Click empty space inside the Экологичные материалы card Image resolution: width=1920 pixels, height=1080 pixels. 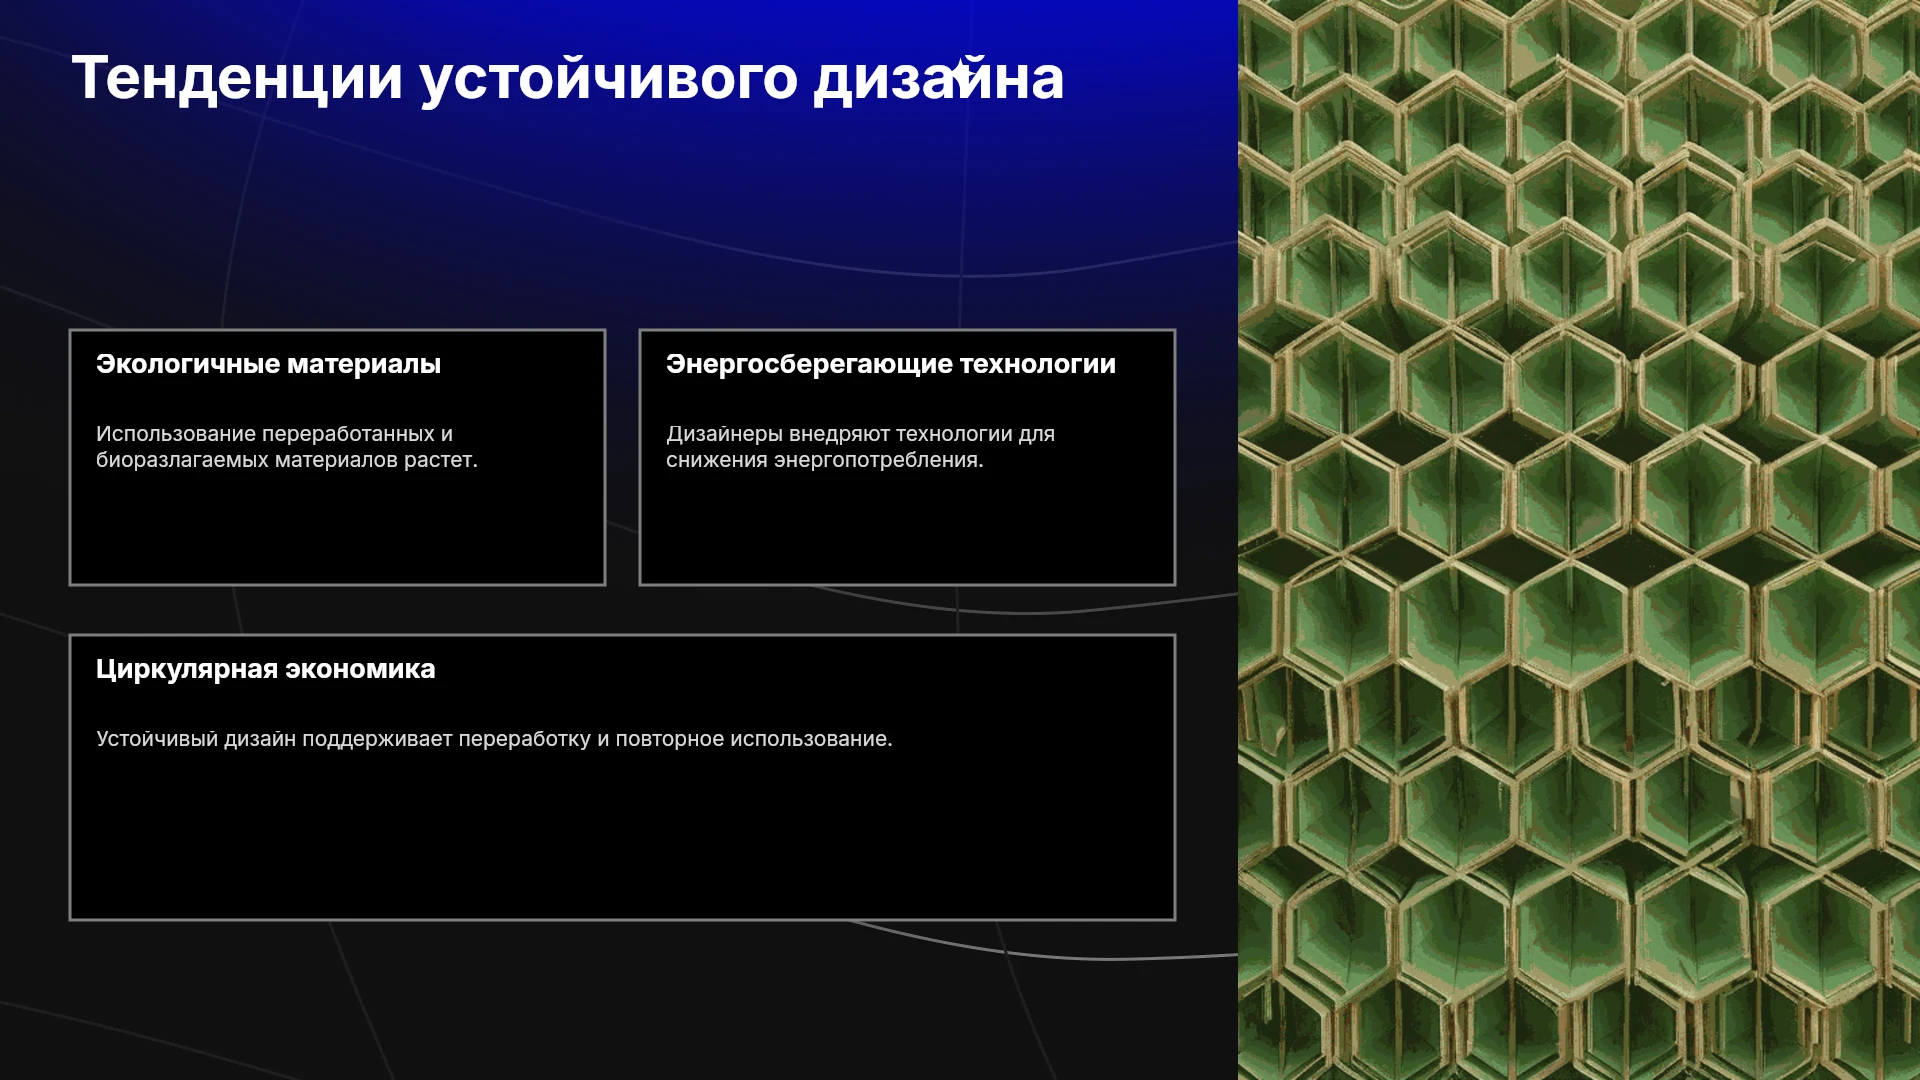tap(337, 530)
